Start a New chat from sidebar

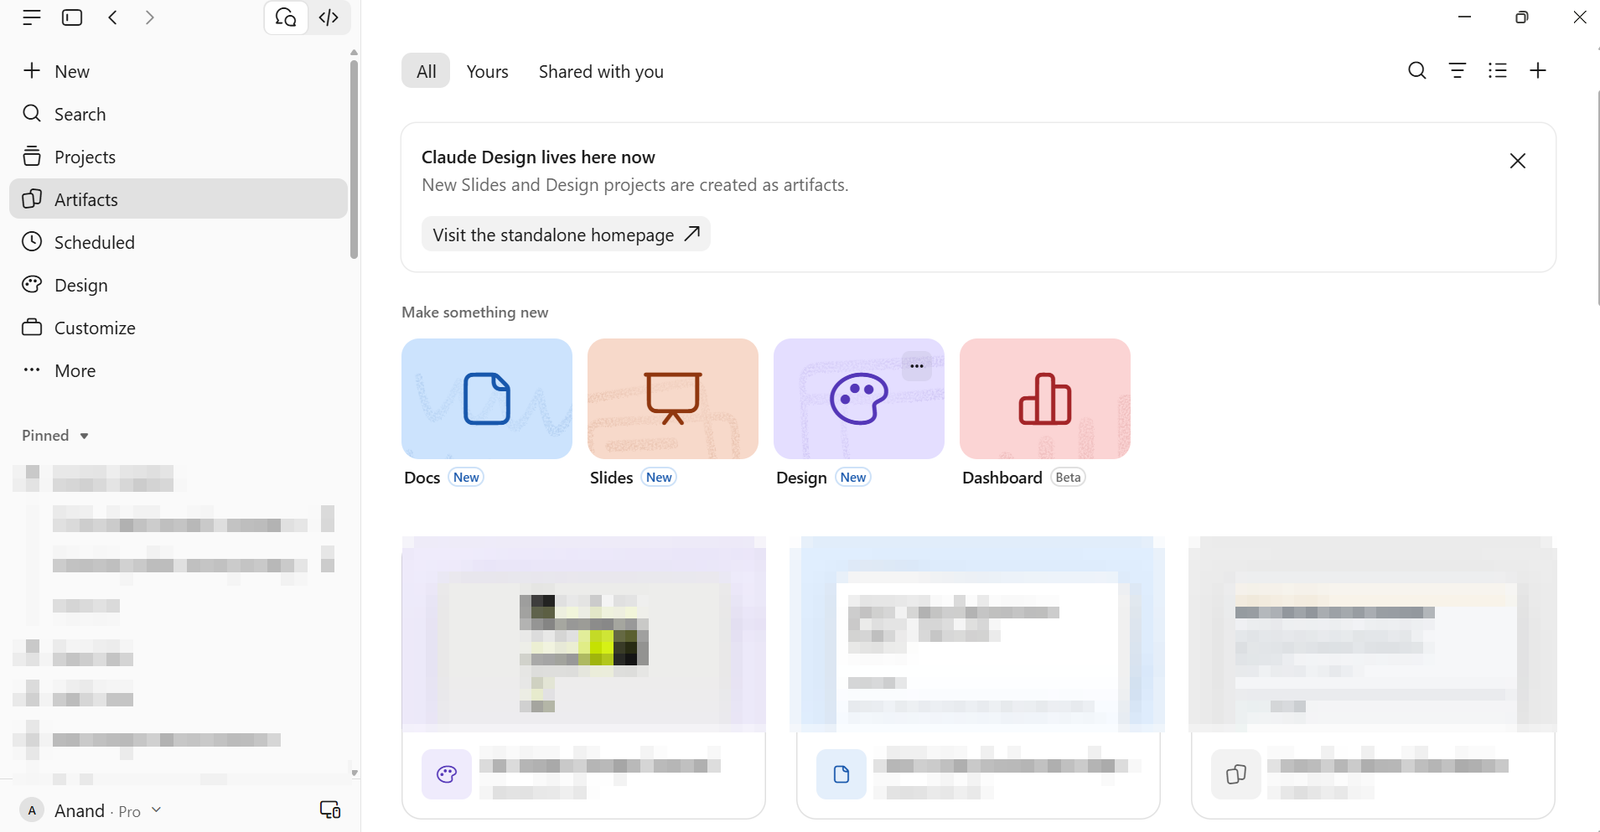tap(179, 71)
